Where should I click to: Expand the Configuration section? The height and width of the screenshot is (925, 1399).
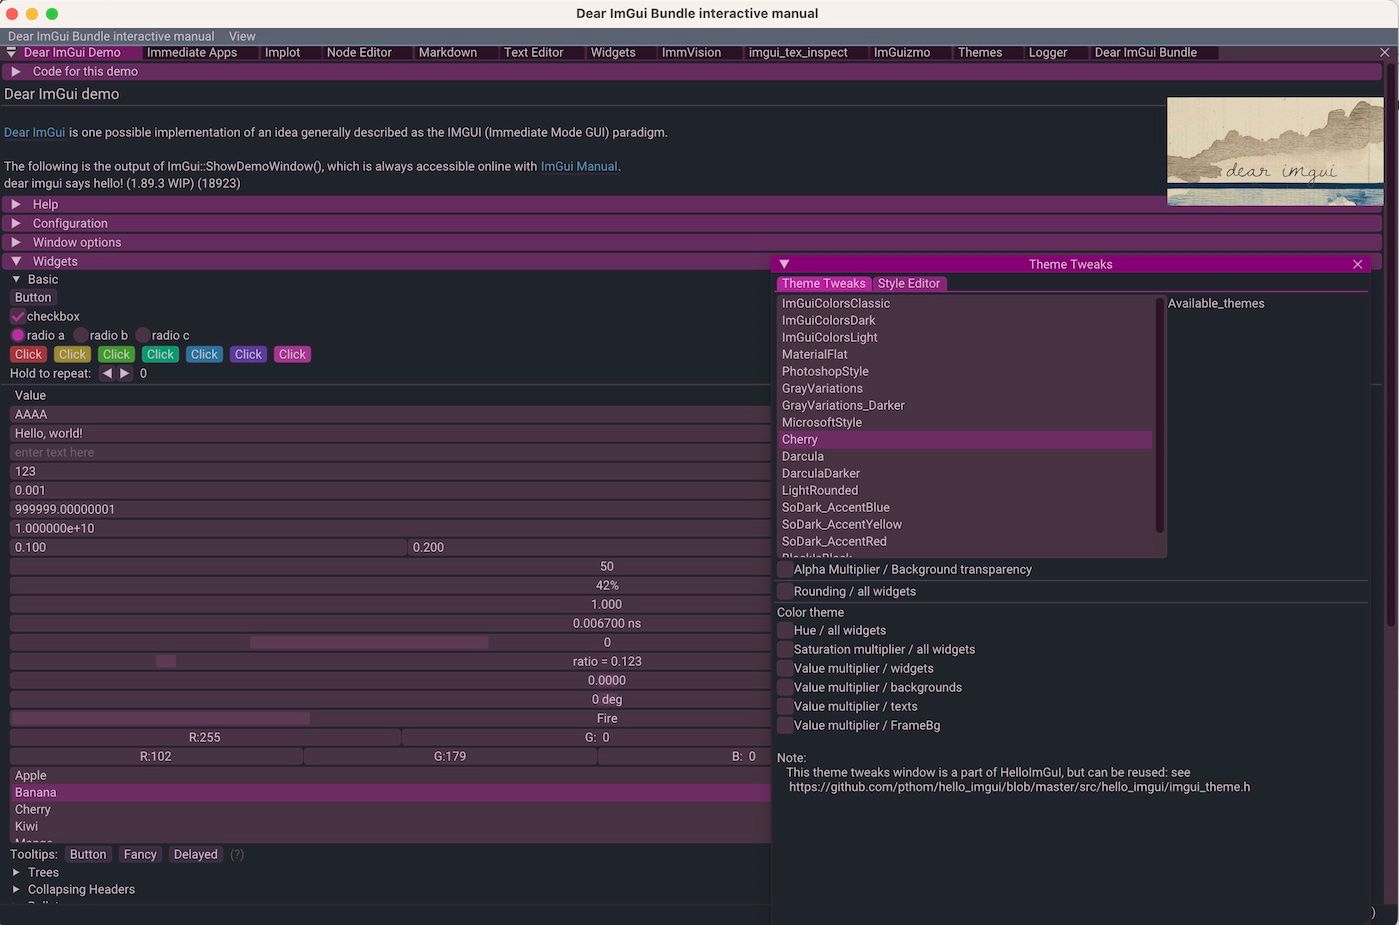click(x=691, y=223)
